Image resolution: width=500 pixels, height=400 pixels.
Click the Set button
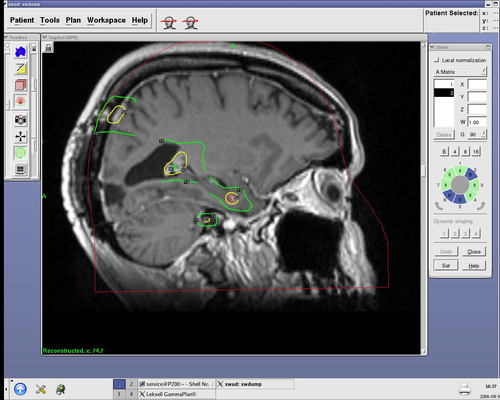click(446, 266)
